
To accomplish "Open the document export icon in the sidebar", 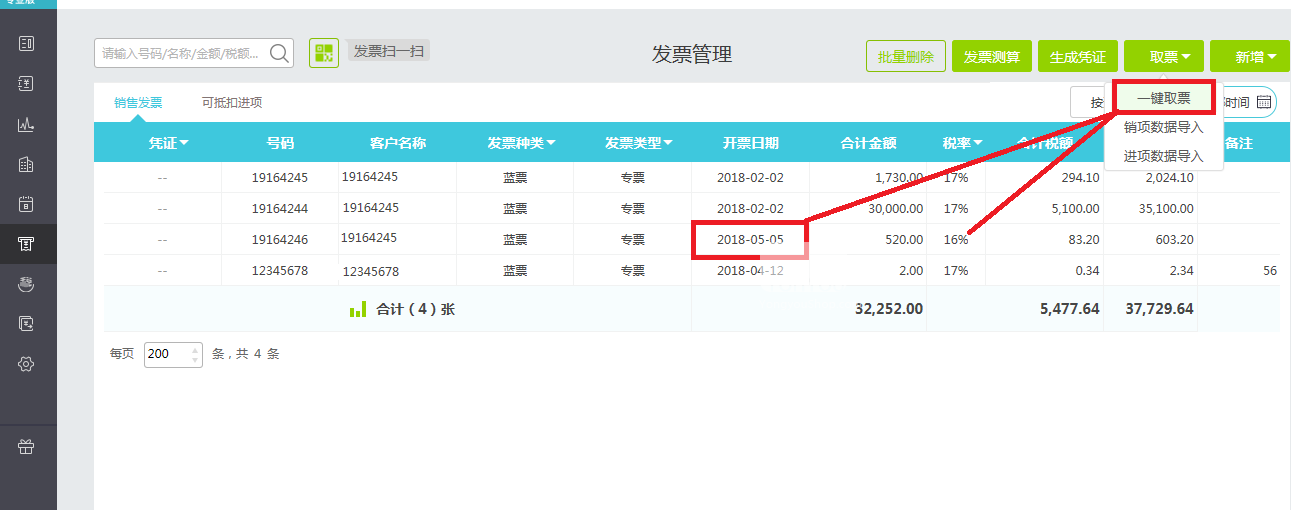I will (x=27, y=324).
